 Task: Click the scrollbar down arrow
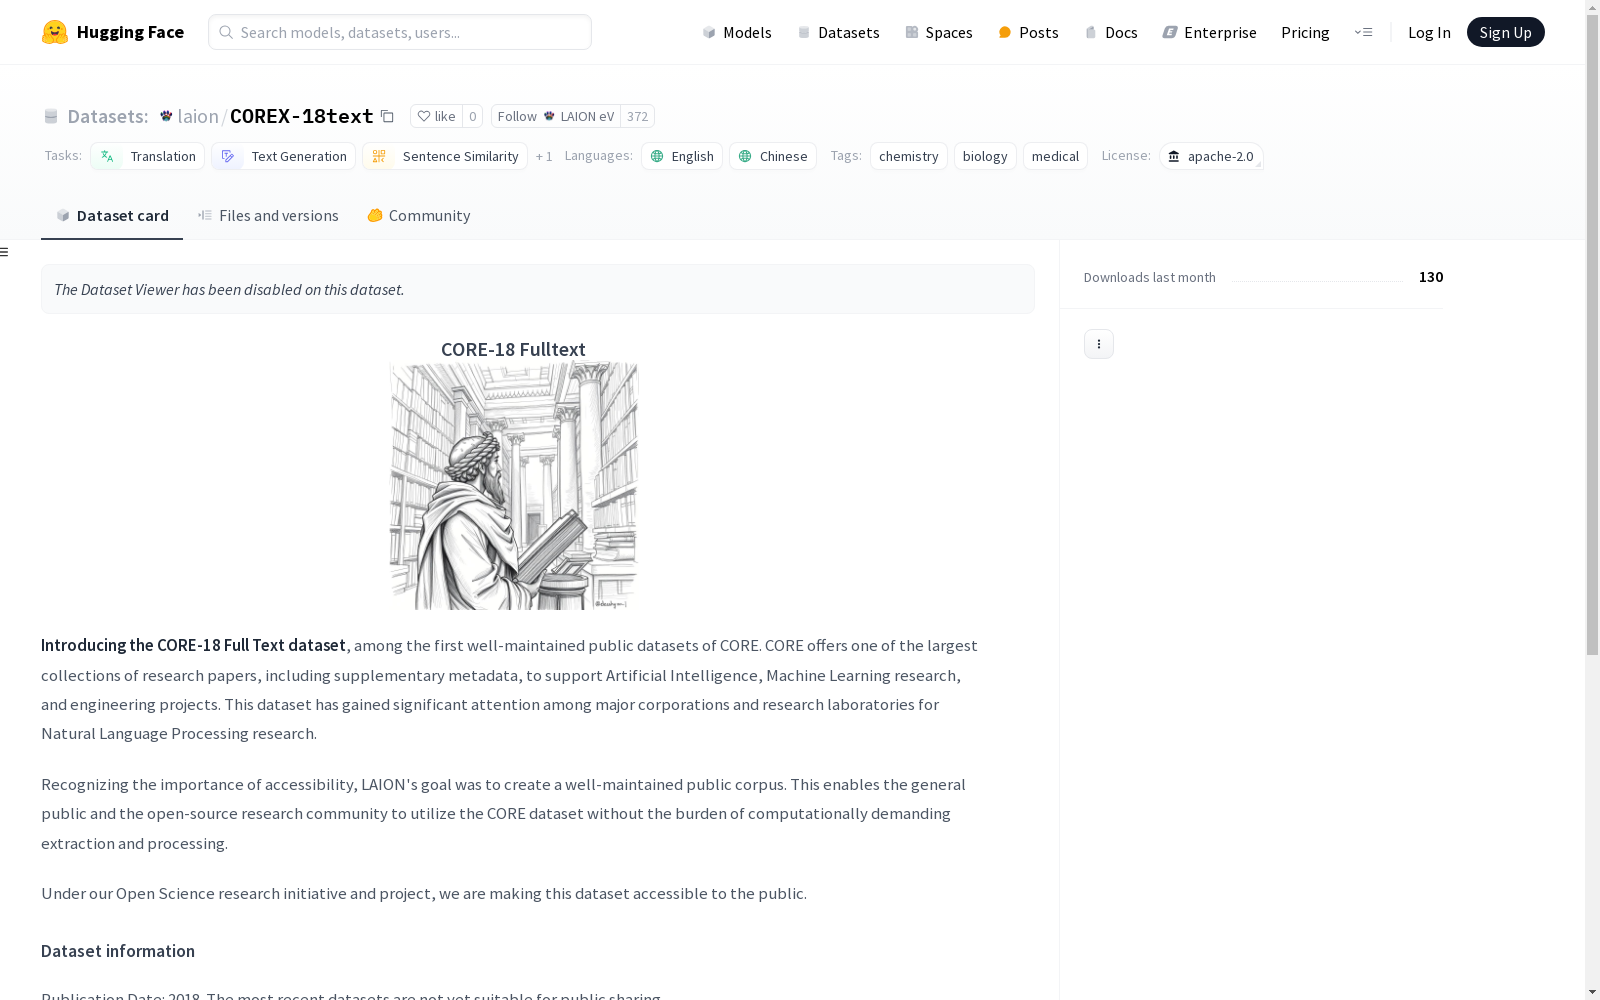click(x=1592, y=992)
